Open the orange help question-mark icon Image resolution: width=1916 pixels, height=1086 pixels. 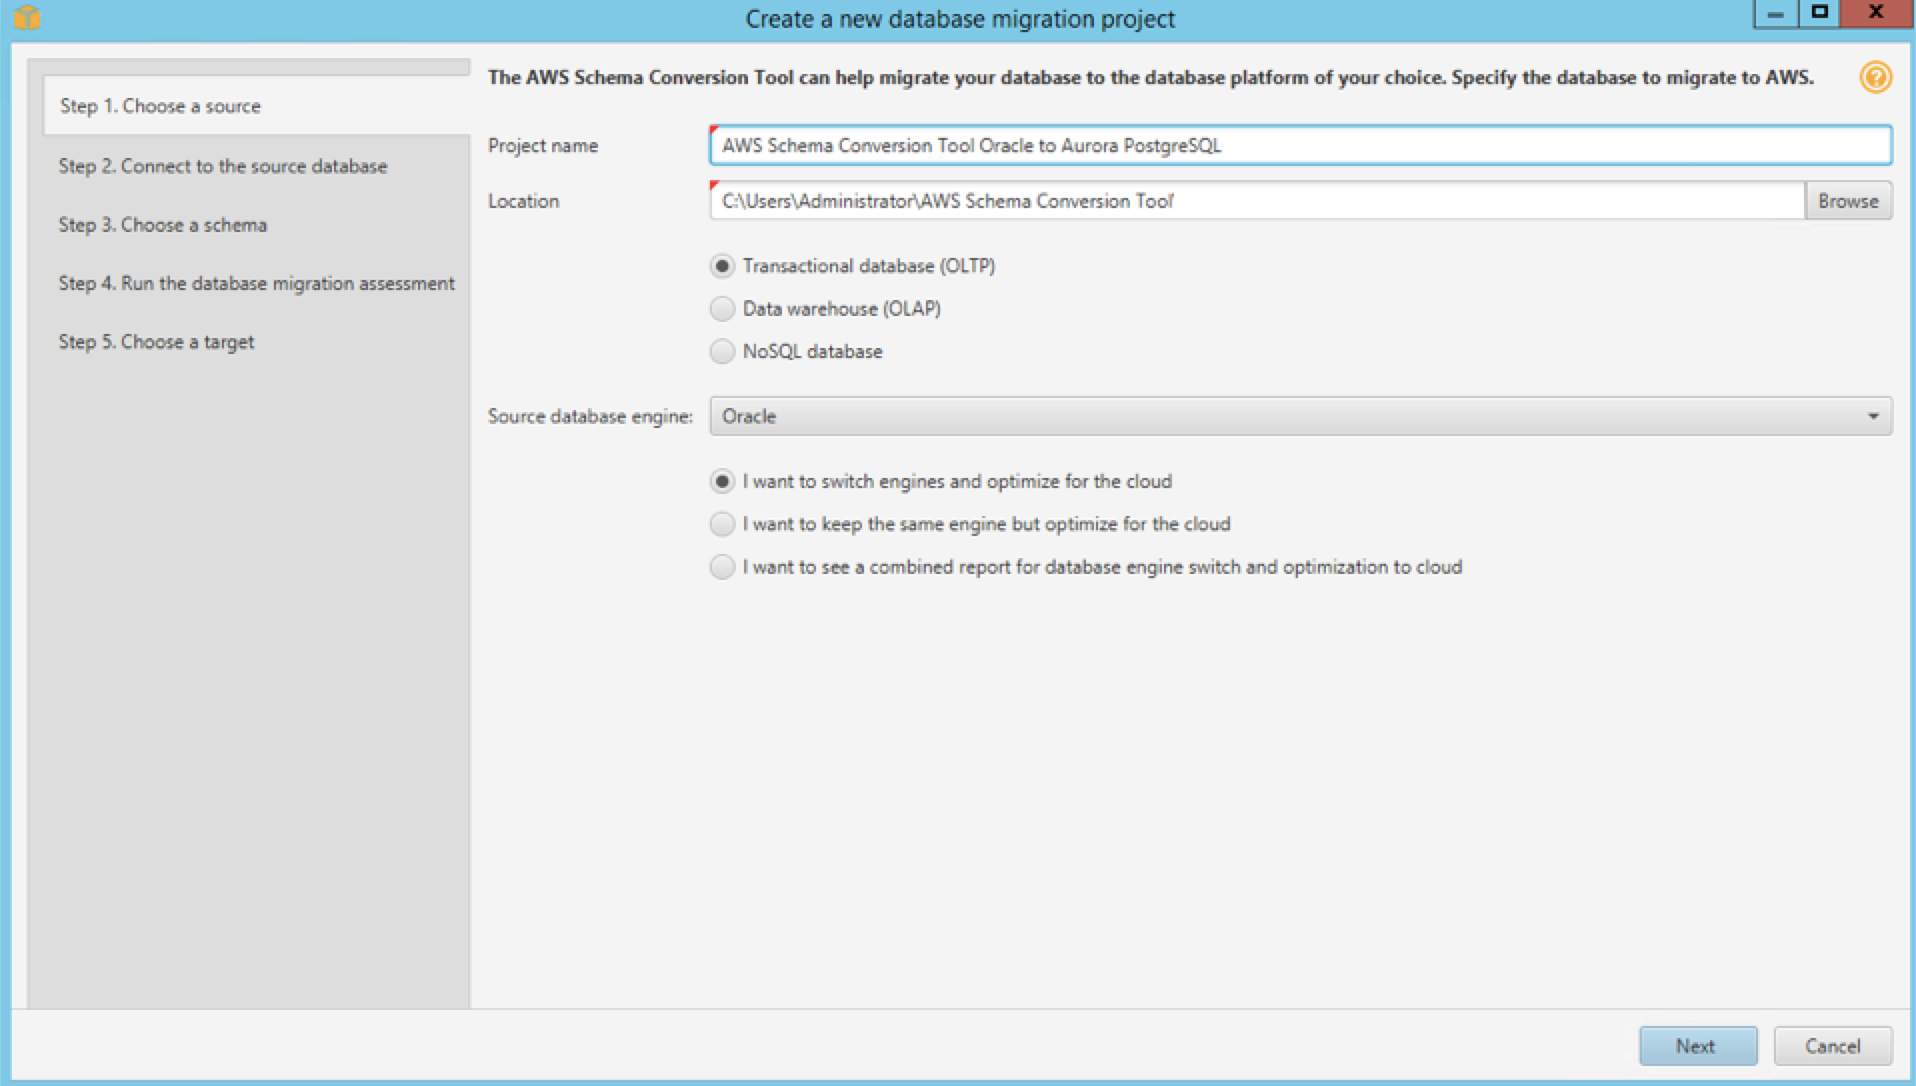pyautogui.click(x=1875, y=77)
